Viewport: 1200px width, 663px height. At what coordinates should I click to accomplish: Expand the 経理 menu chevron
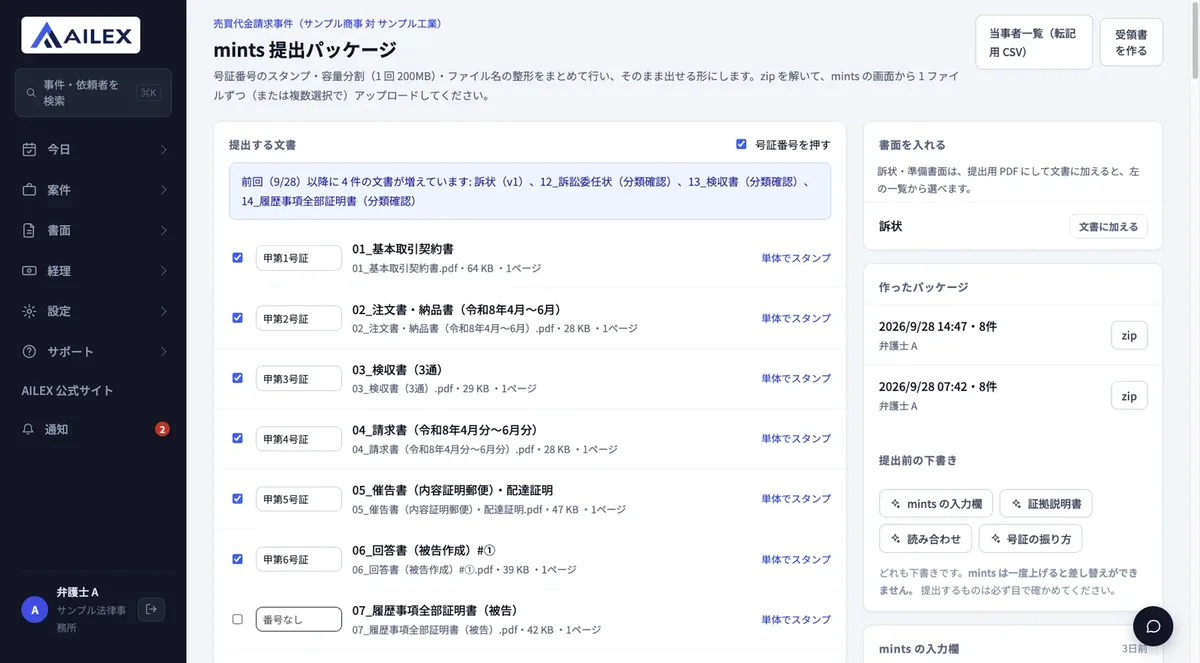pyautogui.click(x=163, y=270)
